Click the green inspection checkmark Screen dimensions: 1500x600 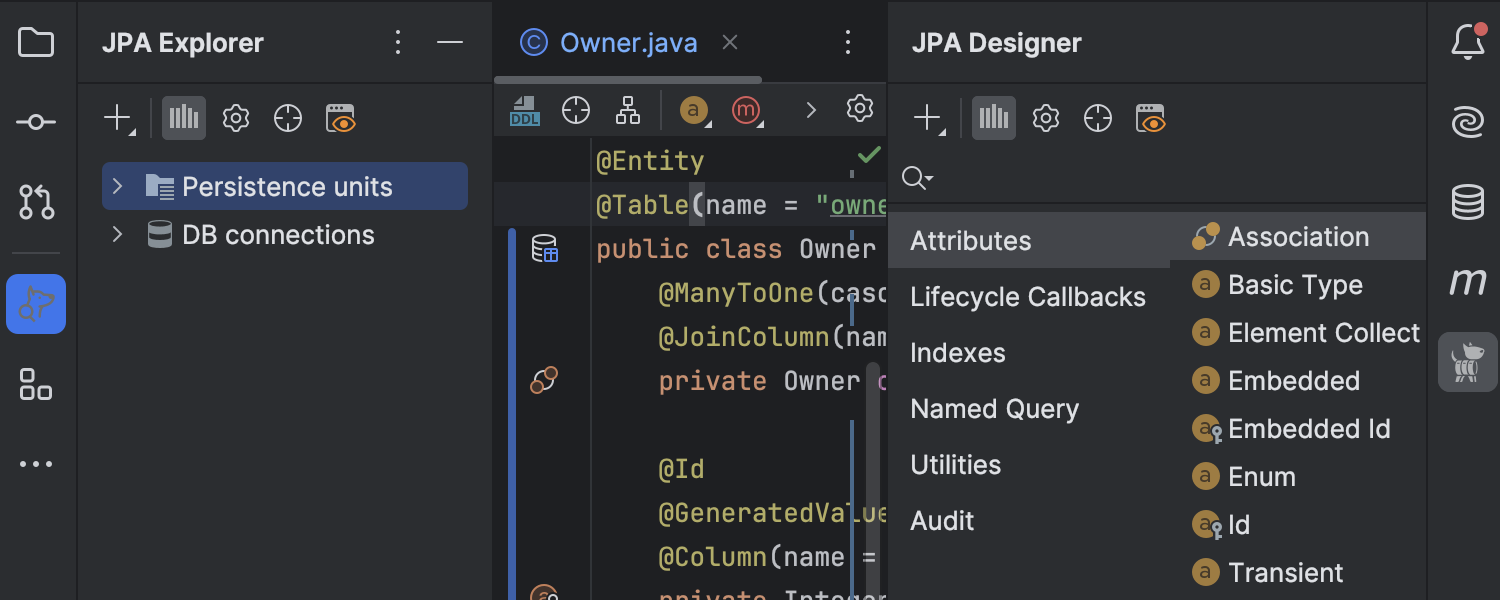(869, 155)
